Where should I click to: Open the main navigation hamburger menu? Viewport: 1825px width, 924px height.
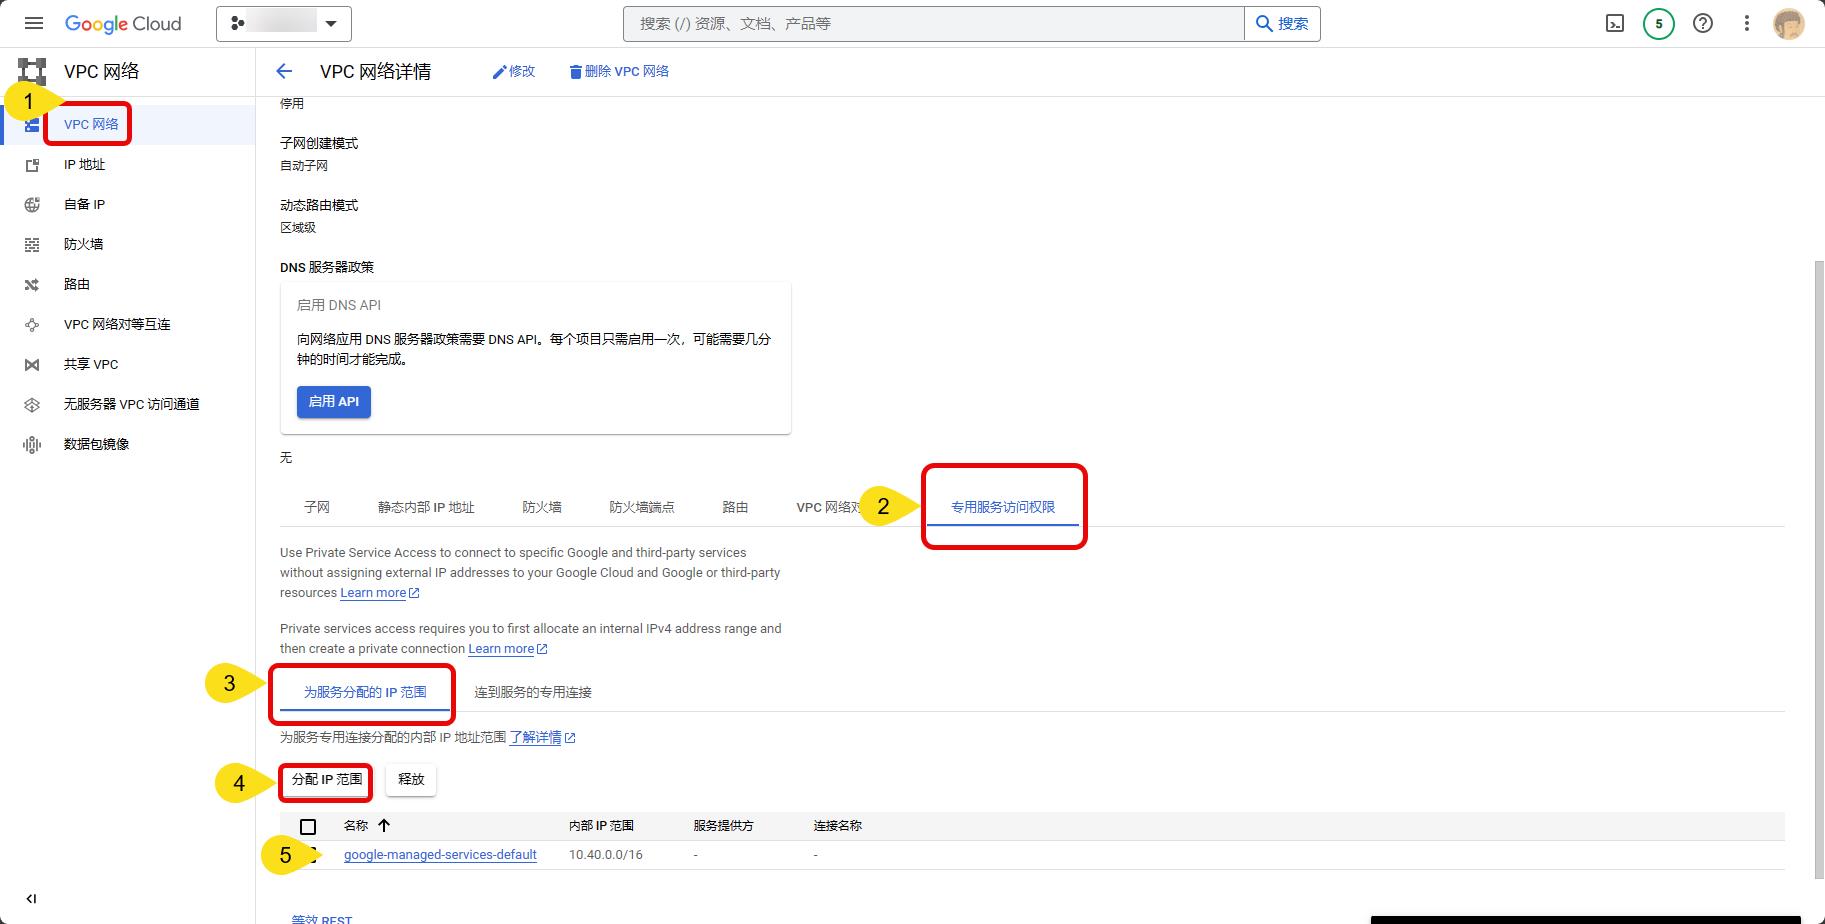[x=34, y=23]
